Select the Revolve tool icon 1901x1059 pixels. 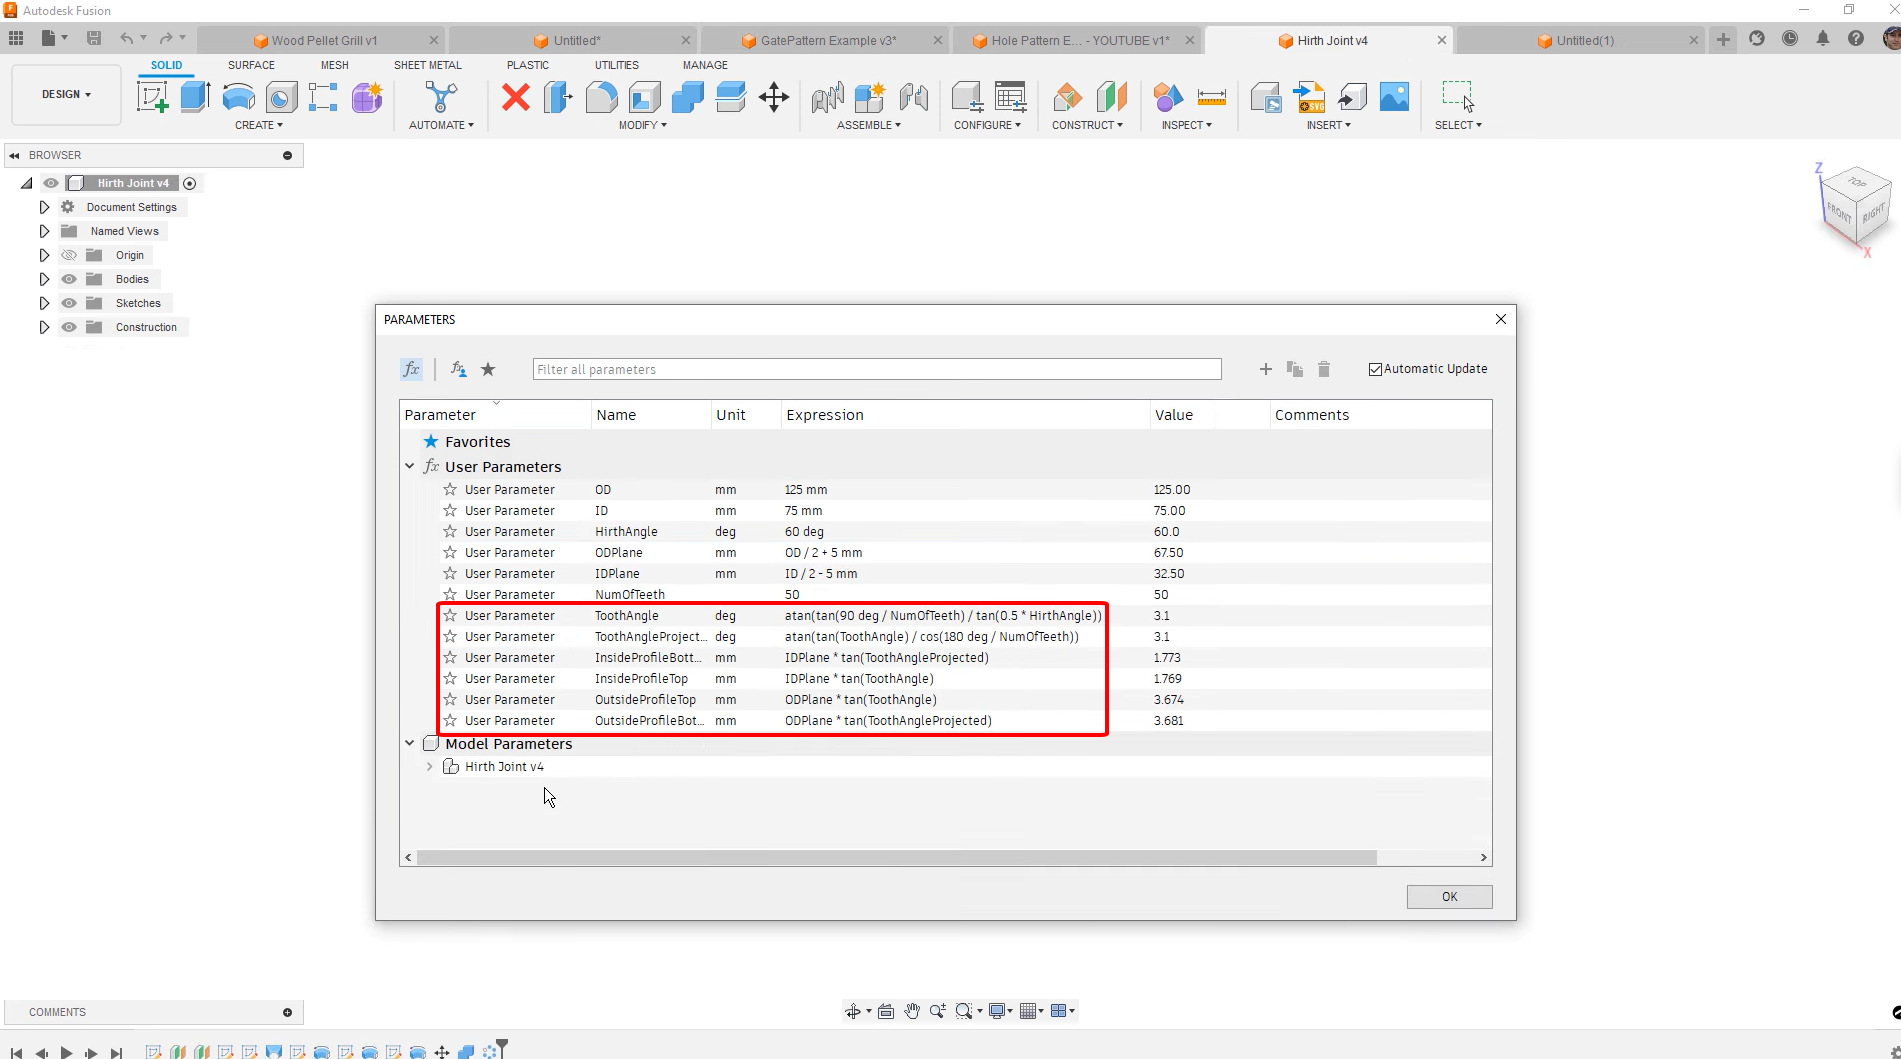[x=238, y=97]
